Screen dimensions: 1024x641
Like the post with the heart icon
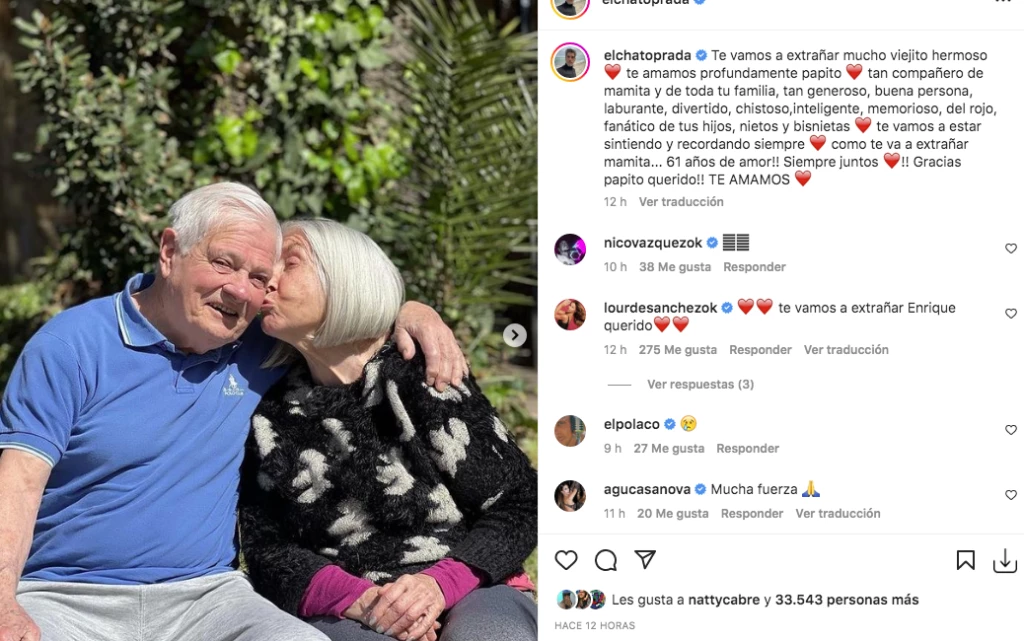click(566, 560)
